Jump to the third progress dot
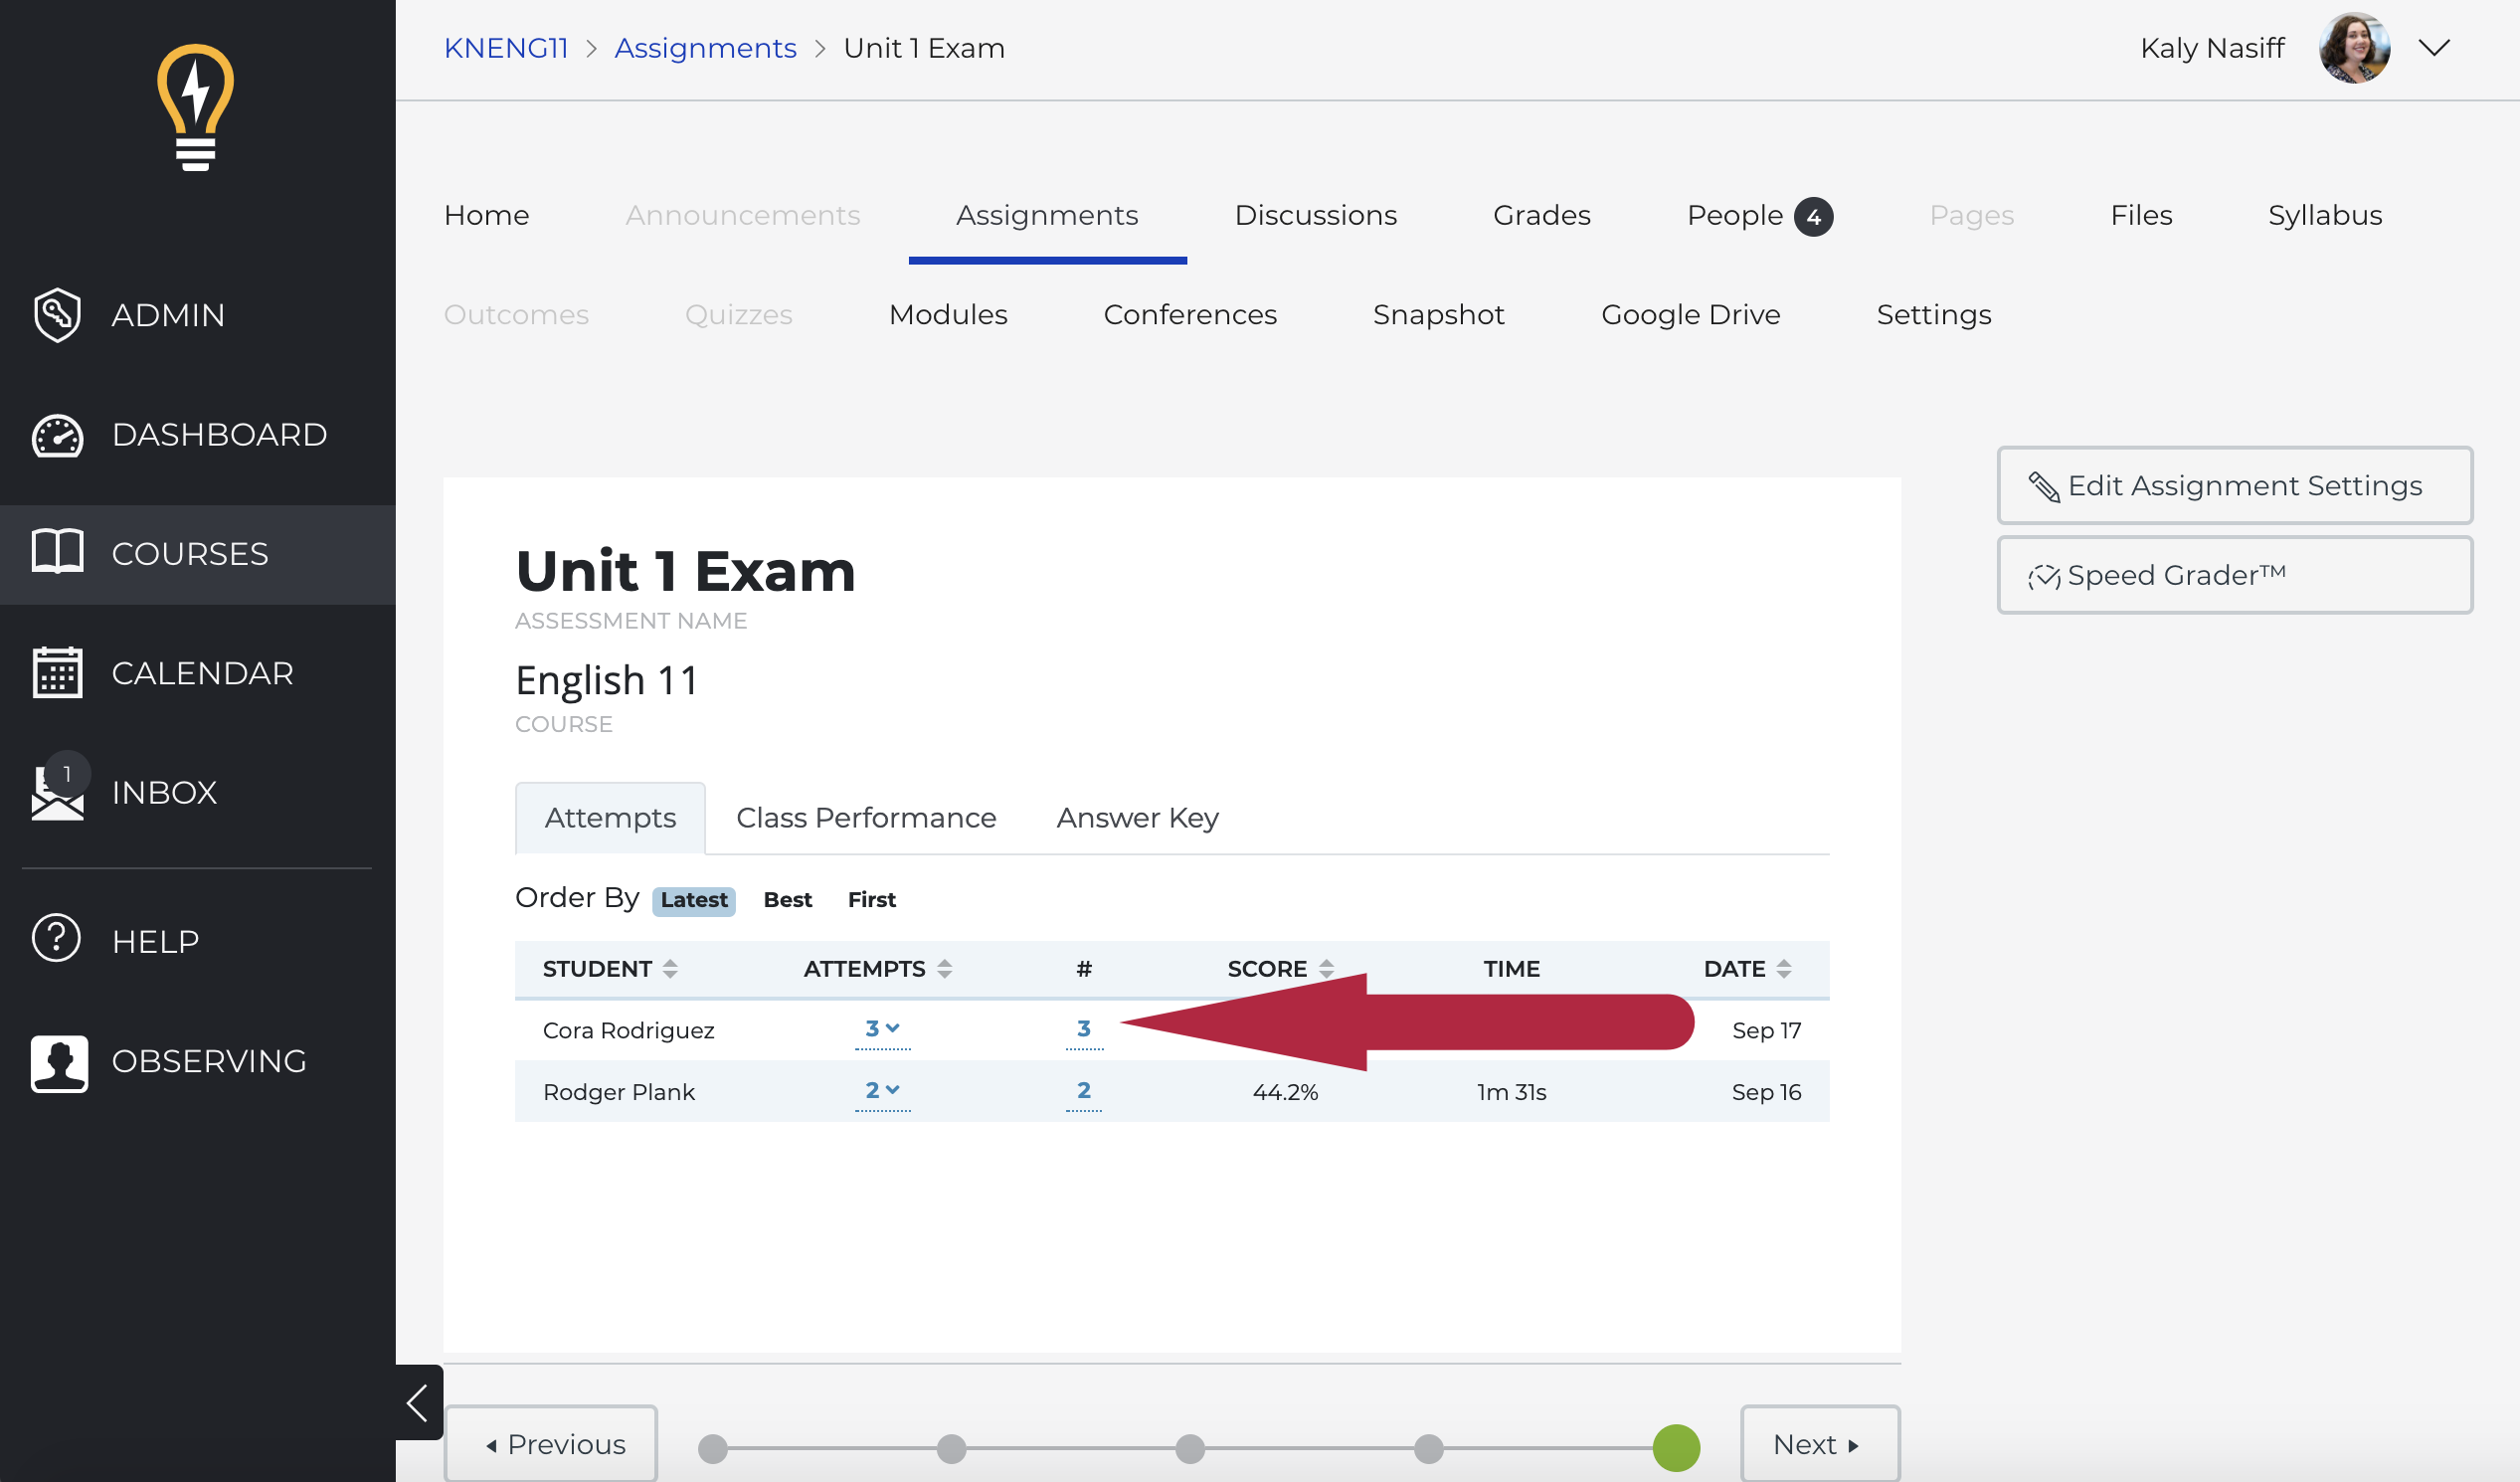The height and width of the screenshot is (1482, 2520). point(1190,1449)
